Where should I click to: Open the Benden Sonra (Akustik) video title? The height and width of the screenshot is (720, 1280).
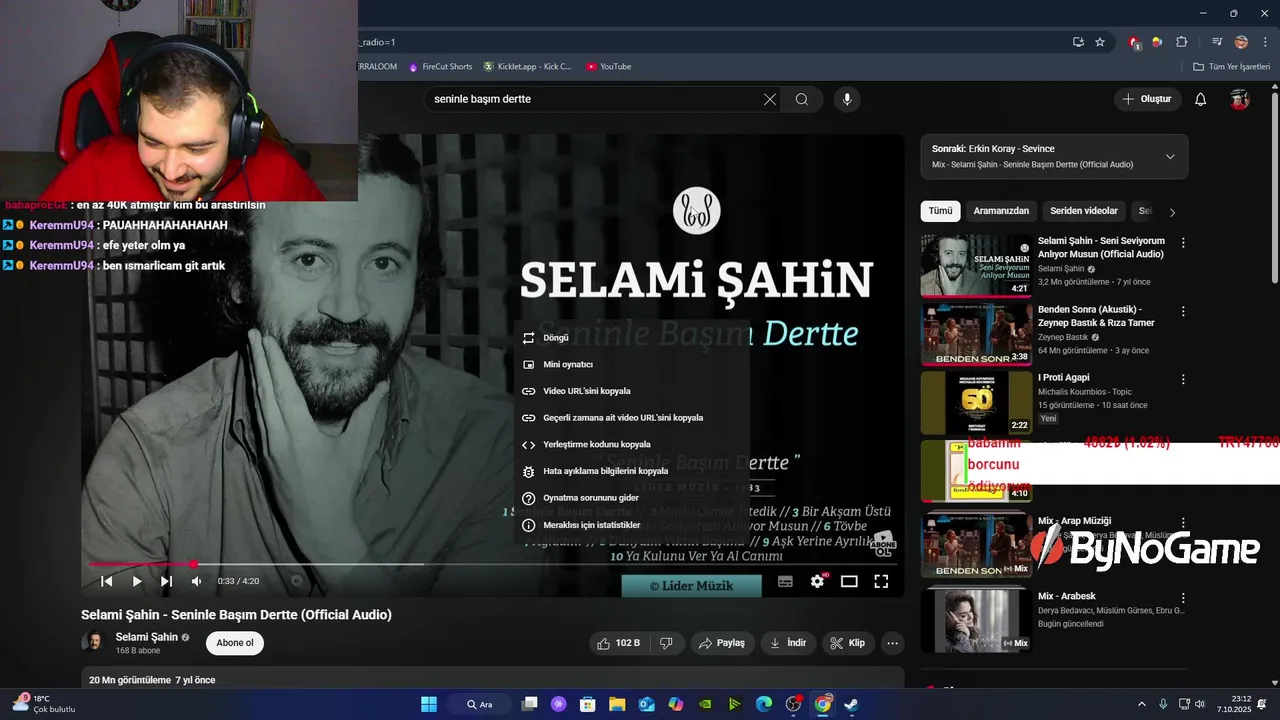tap(1096, 316)
